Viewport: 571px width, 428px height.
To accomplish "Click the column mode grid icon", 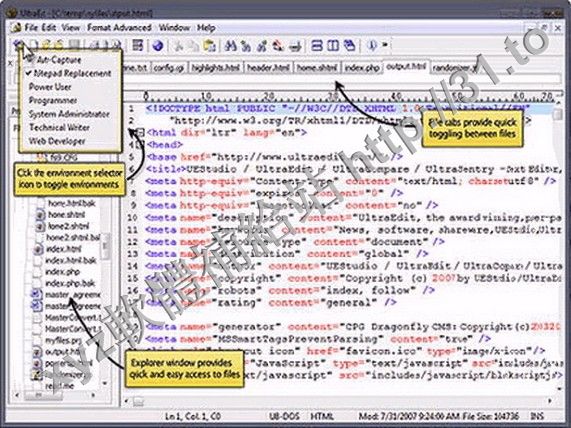I will [x=138, y=46].
